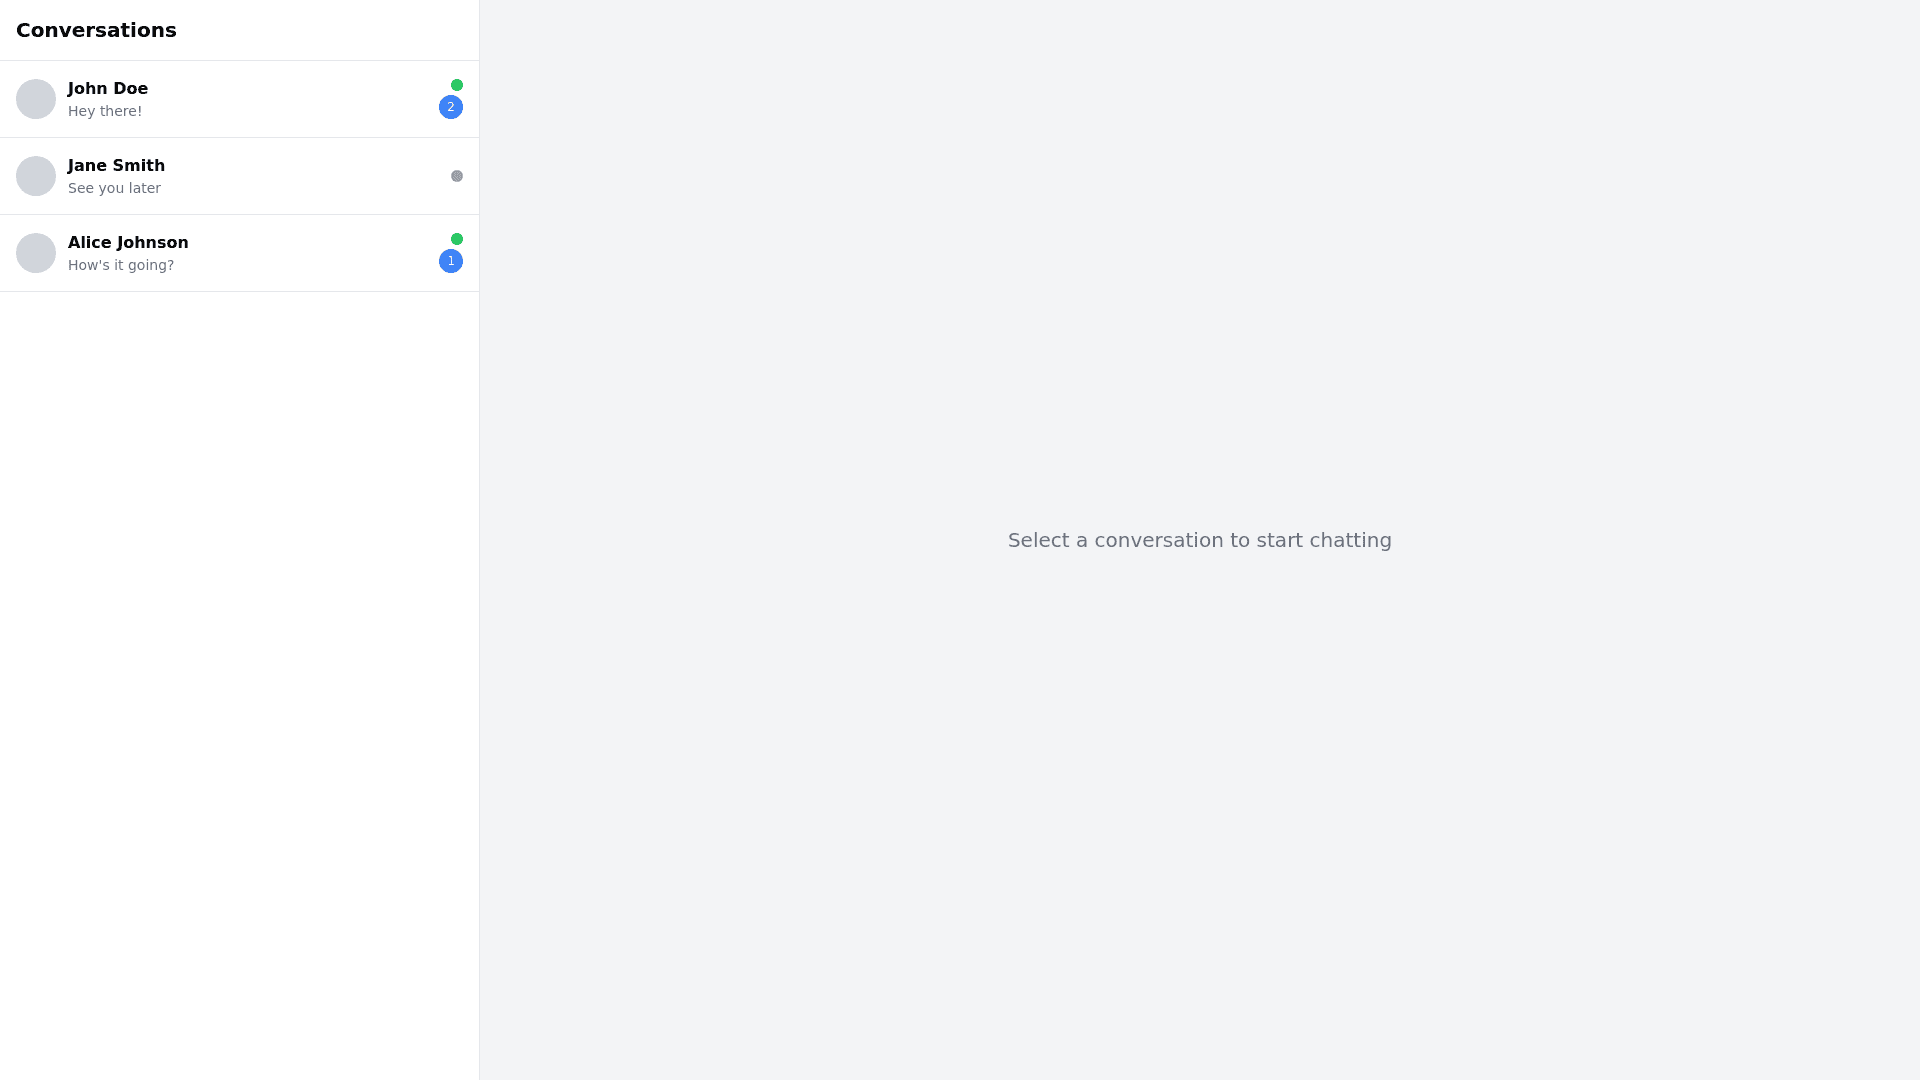Open the Jane Smith conversation by name
The image size is (1920, 1080).
[x=116, y=165]
